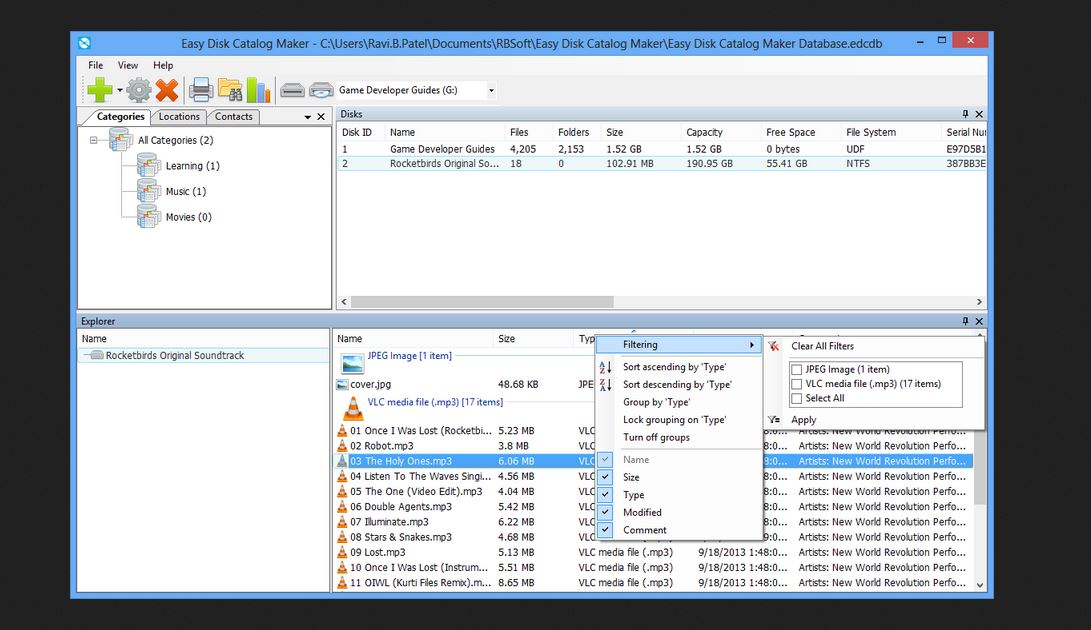1091x630 pixels.
Task: Choose Sort ascending by 'Type'
Action: (x=674, y=367)
